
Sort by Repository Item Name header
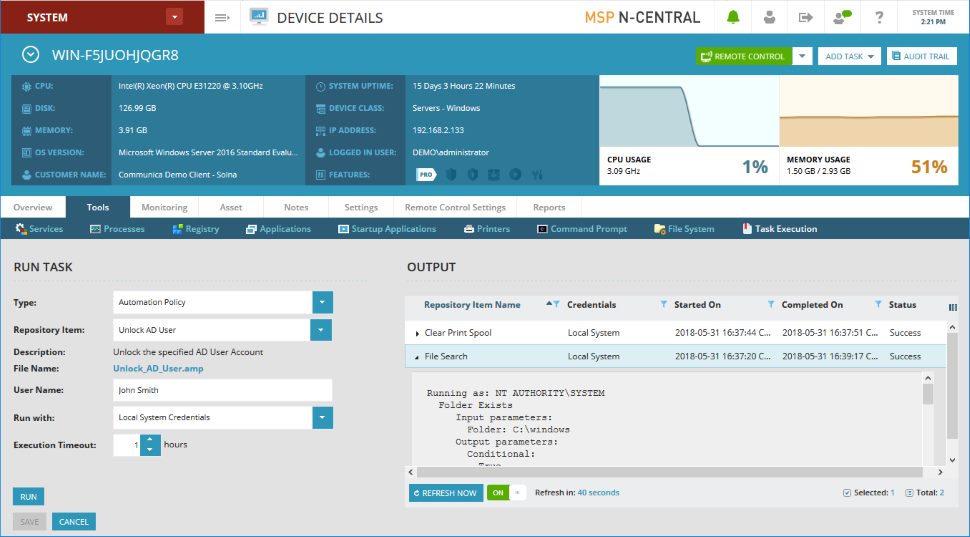click(x=472, y=304)
